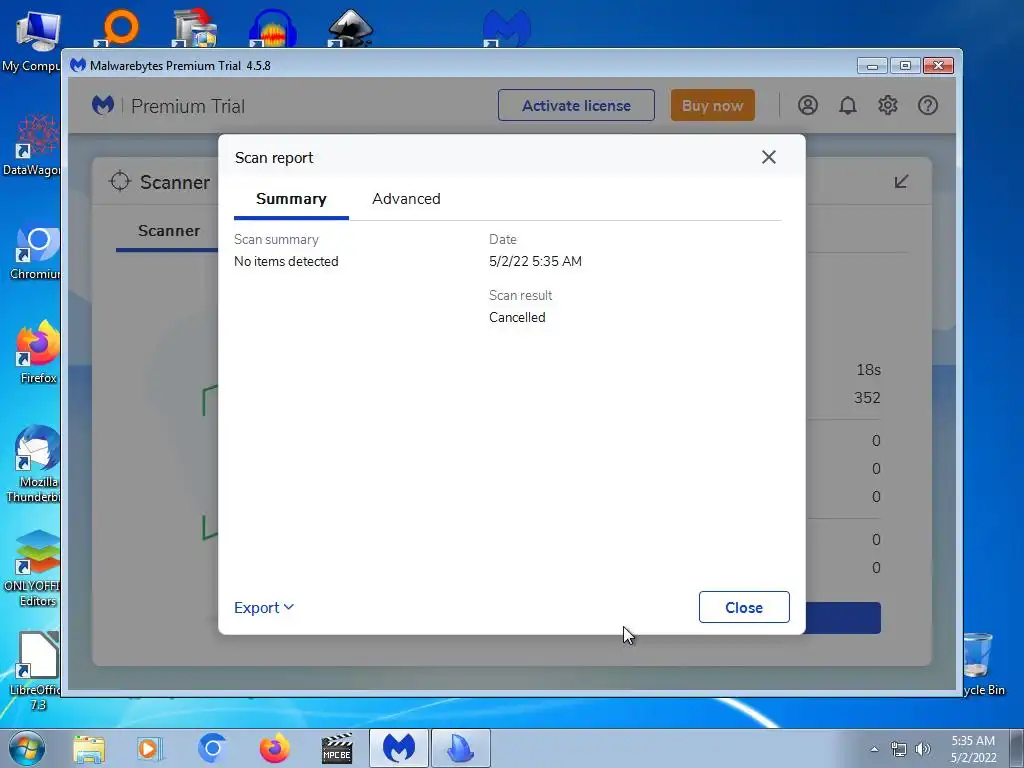Open the account profile icon
Screen dimensions: 1024x768
click(x=808, y=105)
